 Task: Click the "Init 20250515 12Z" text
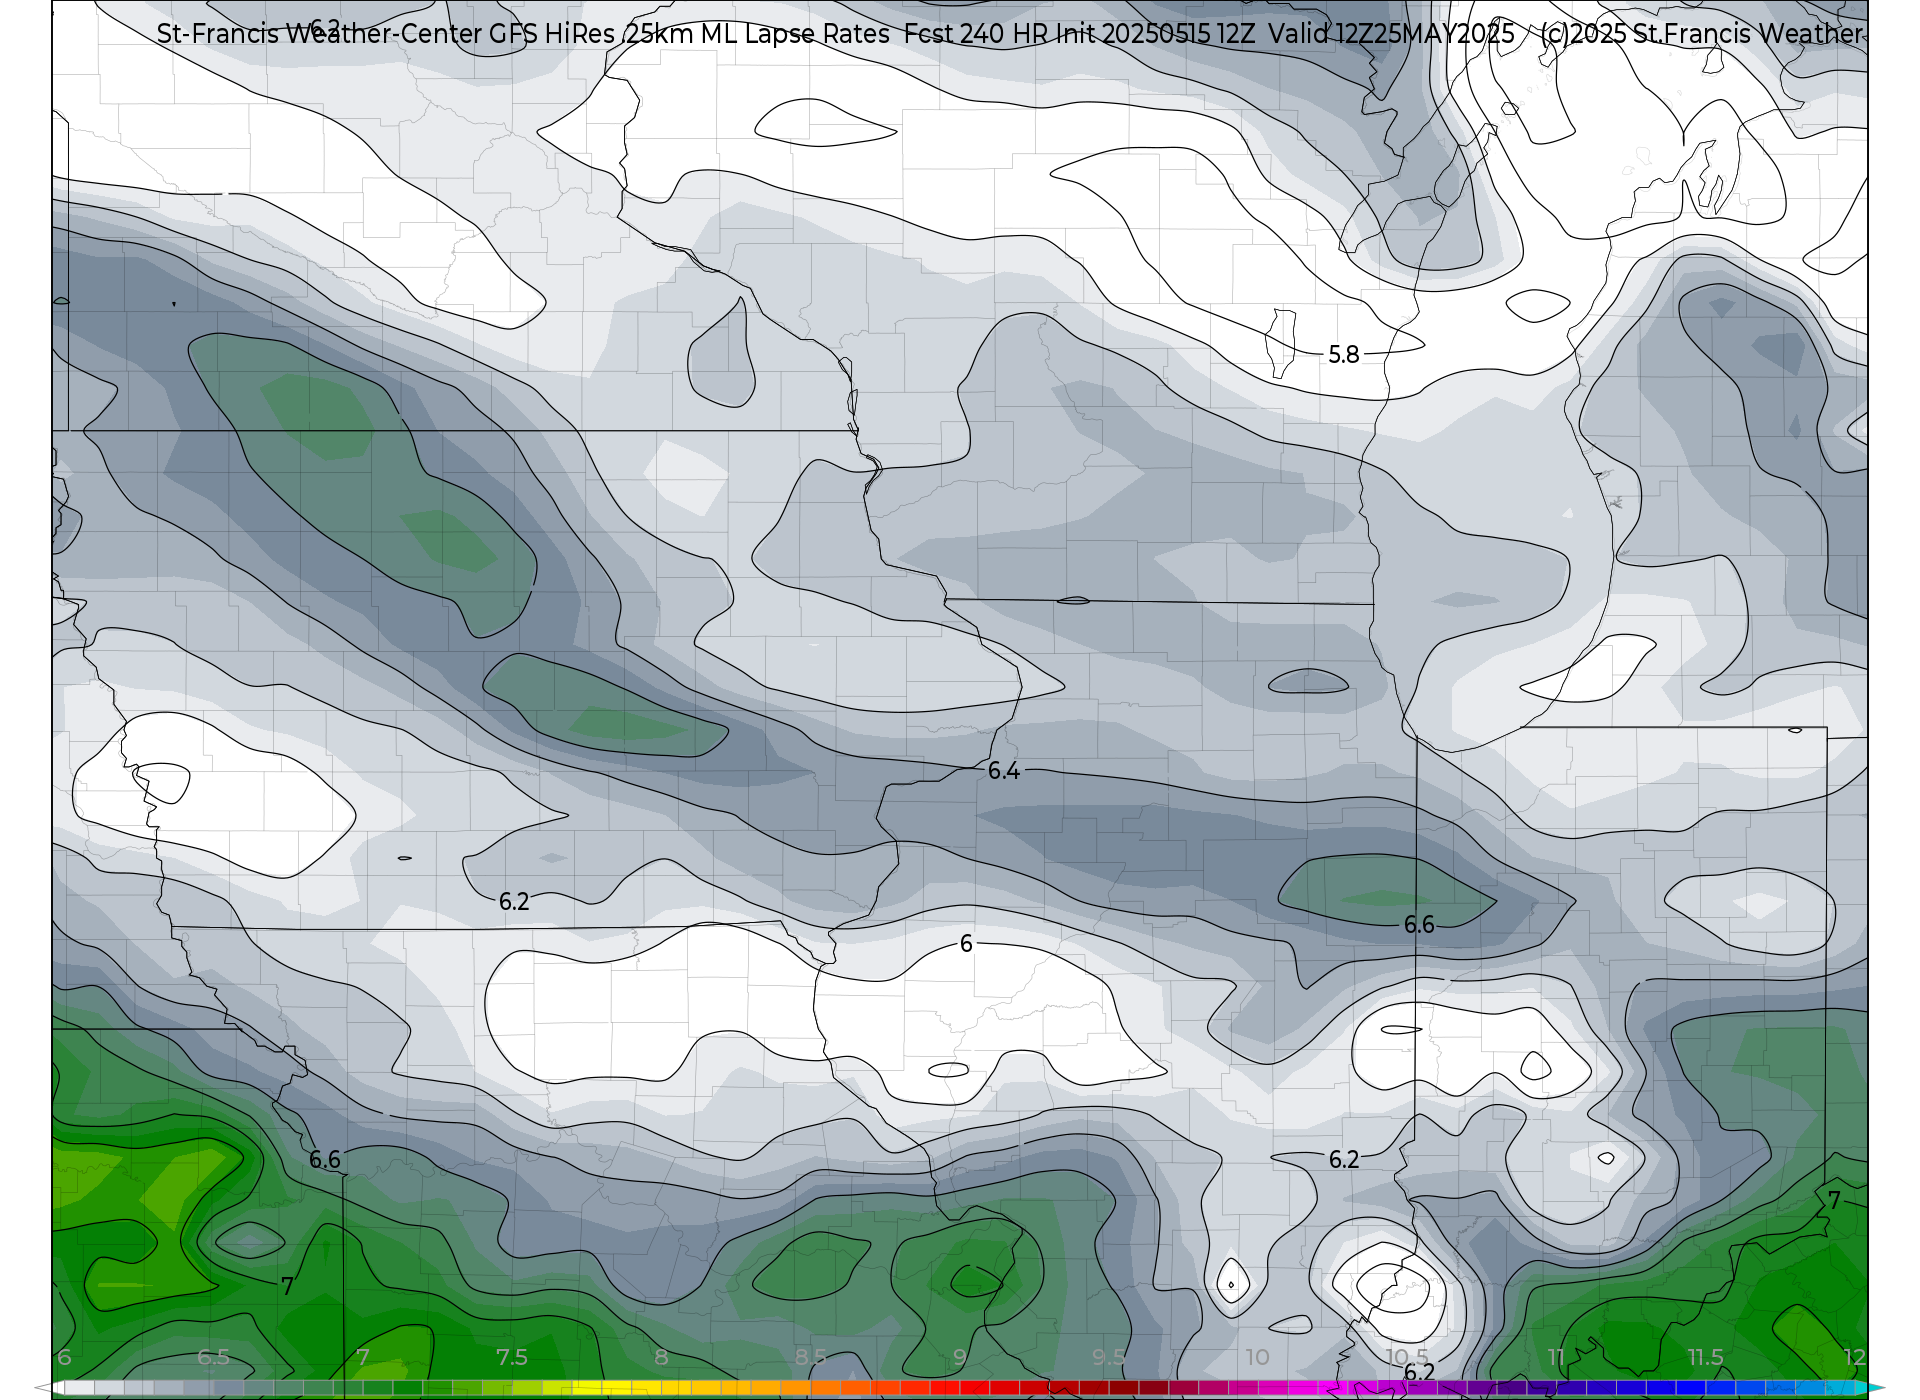1155,34
